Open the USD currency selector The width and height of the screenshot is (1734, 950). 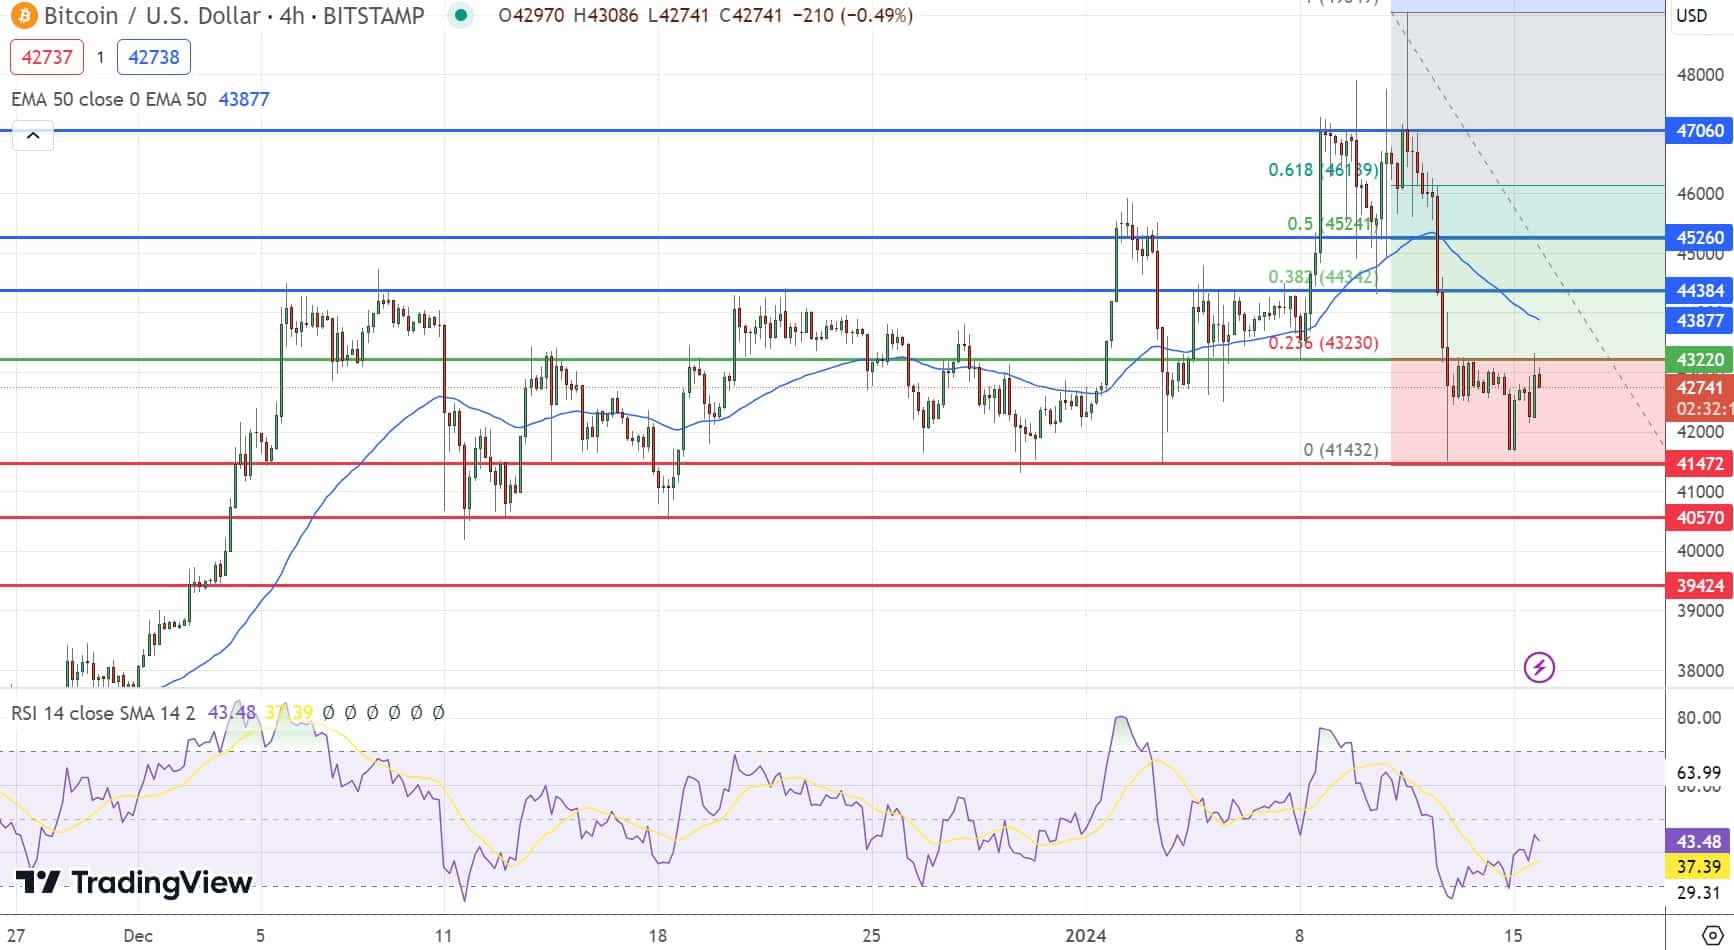(1691, 16)
